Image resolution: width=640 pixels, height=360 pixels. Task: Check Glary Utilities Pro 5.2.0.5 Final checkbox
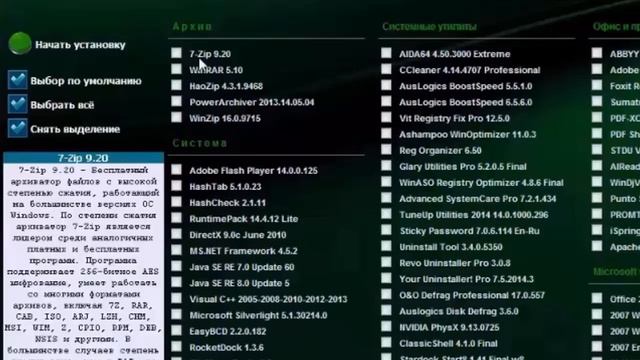click(x=386, y=165)
